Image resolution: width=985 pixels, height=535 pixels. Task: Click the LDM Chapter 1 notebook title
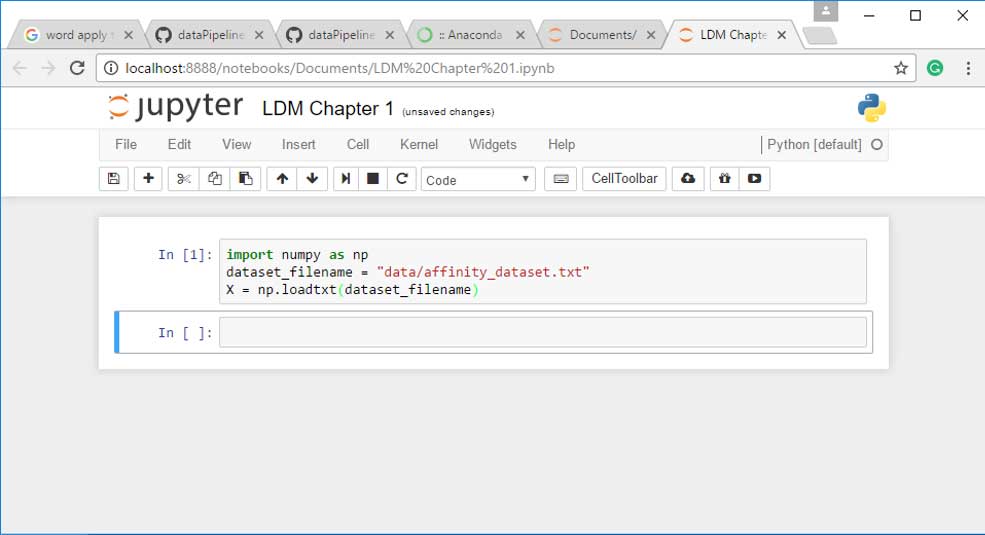328,108
